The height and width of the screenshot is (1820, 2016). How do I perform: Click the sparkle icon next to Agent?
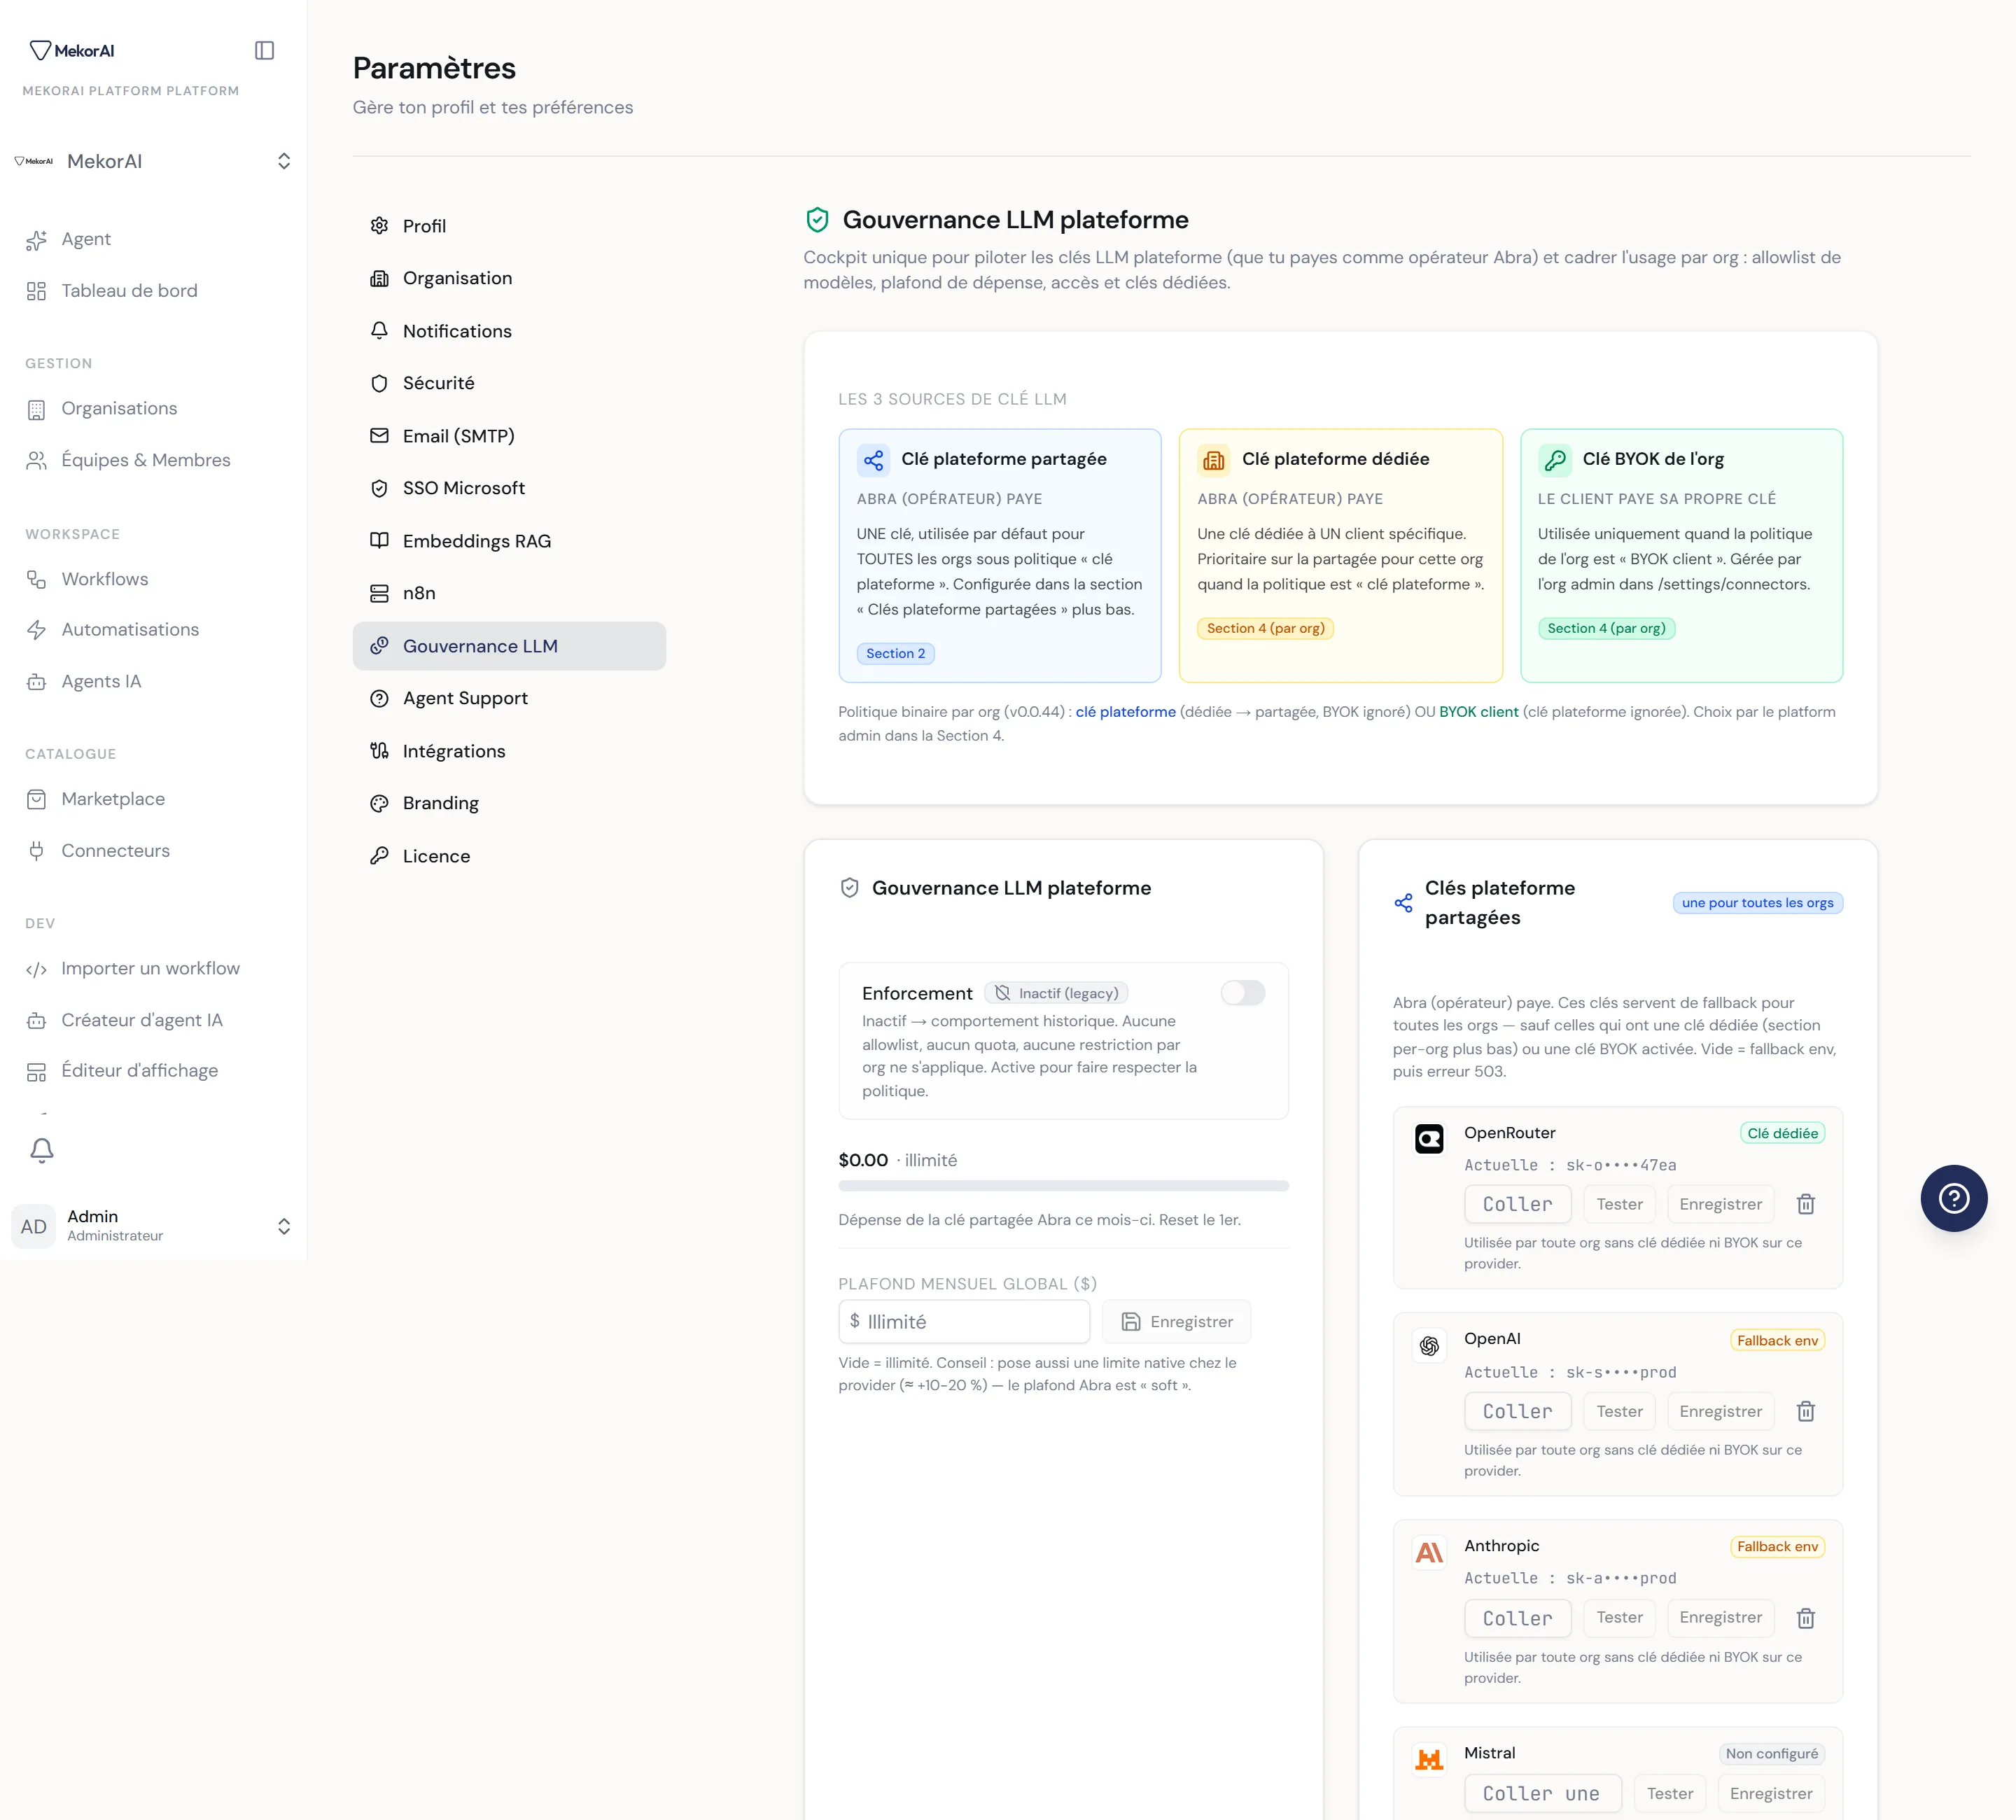click(37, 240)
